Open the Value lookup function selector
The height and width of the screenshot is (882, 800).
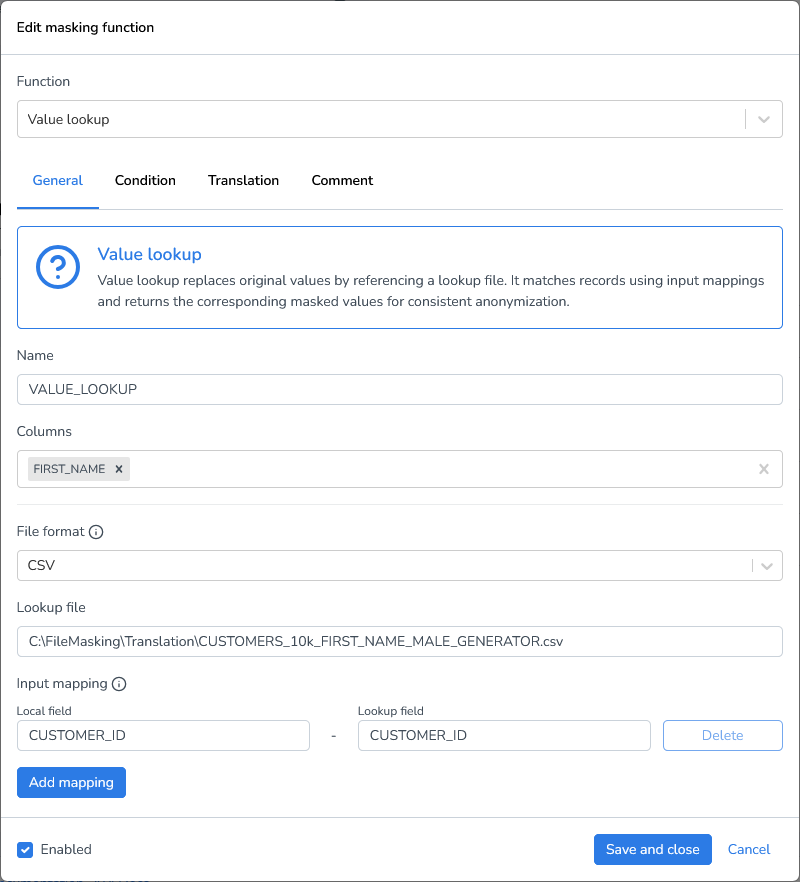[380, 119]
